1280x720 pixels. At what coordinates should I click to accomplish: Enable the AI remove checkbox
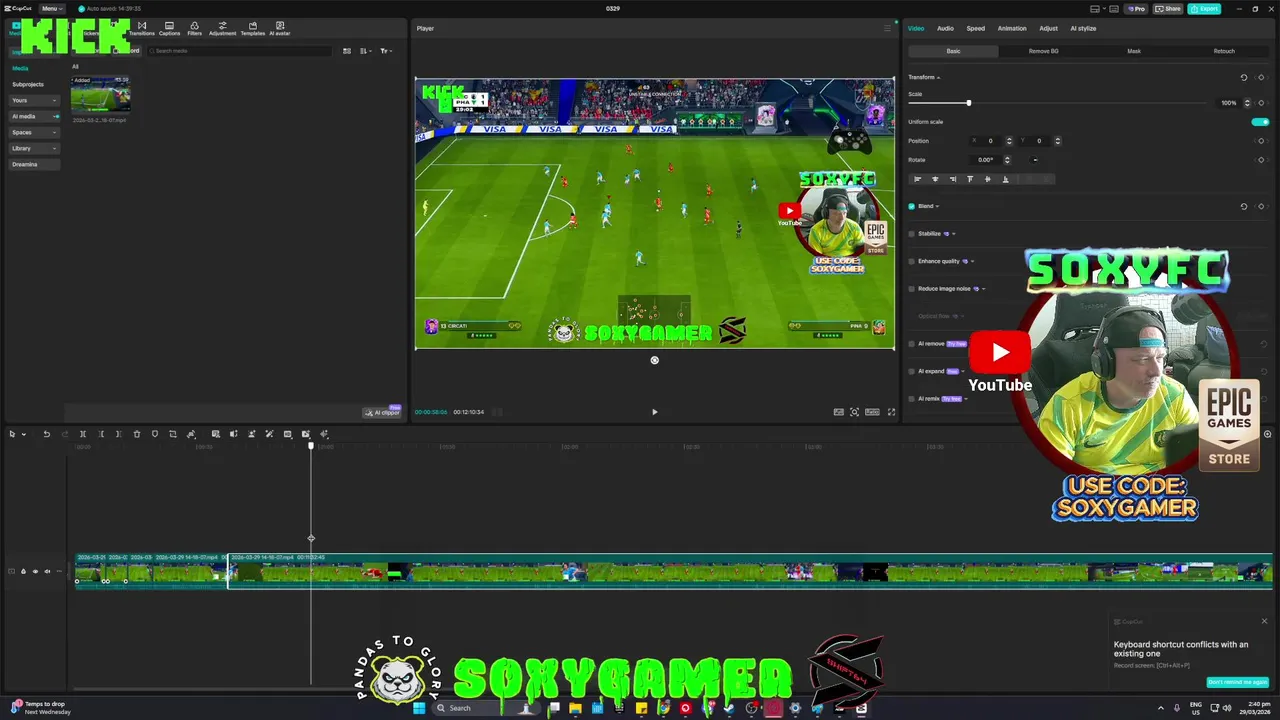pos(911,344)
